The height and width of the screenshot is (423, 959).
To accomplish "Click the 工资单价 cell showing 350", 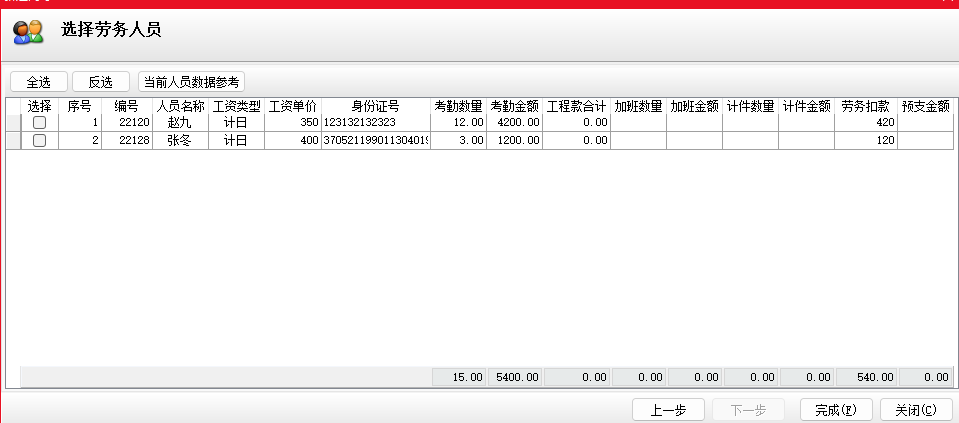I will [292, 122].
